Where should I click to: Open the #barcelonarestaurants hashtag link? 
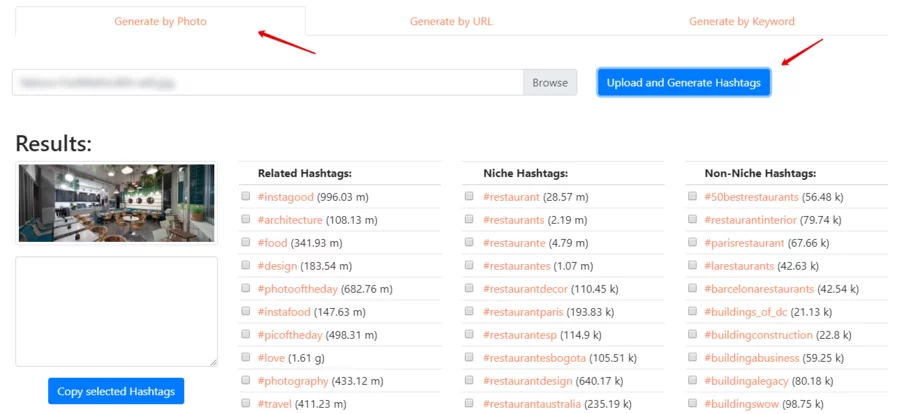pos(759,289)
